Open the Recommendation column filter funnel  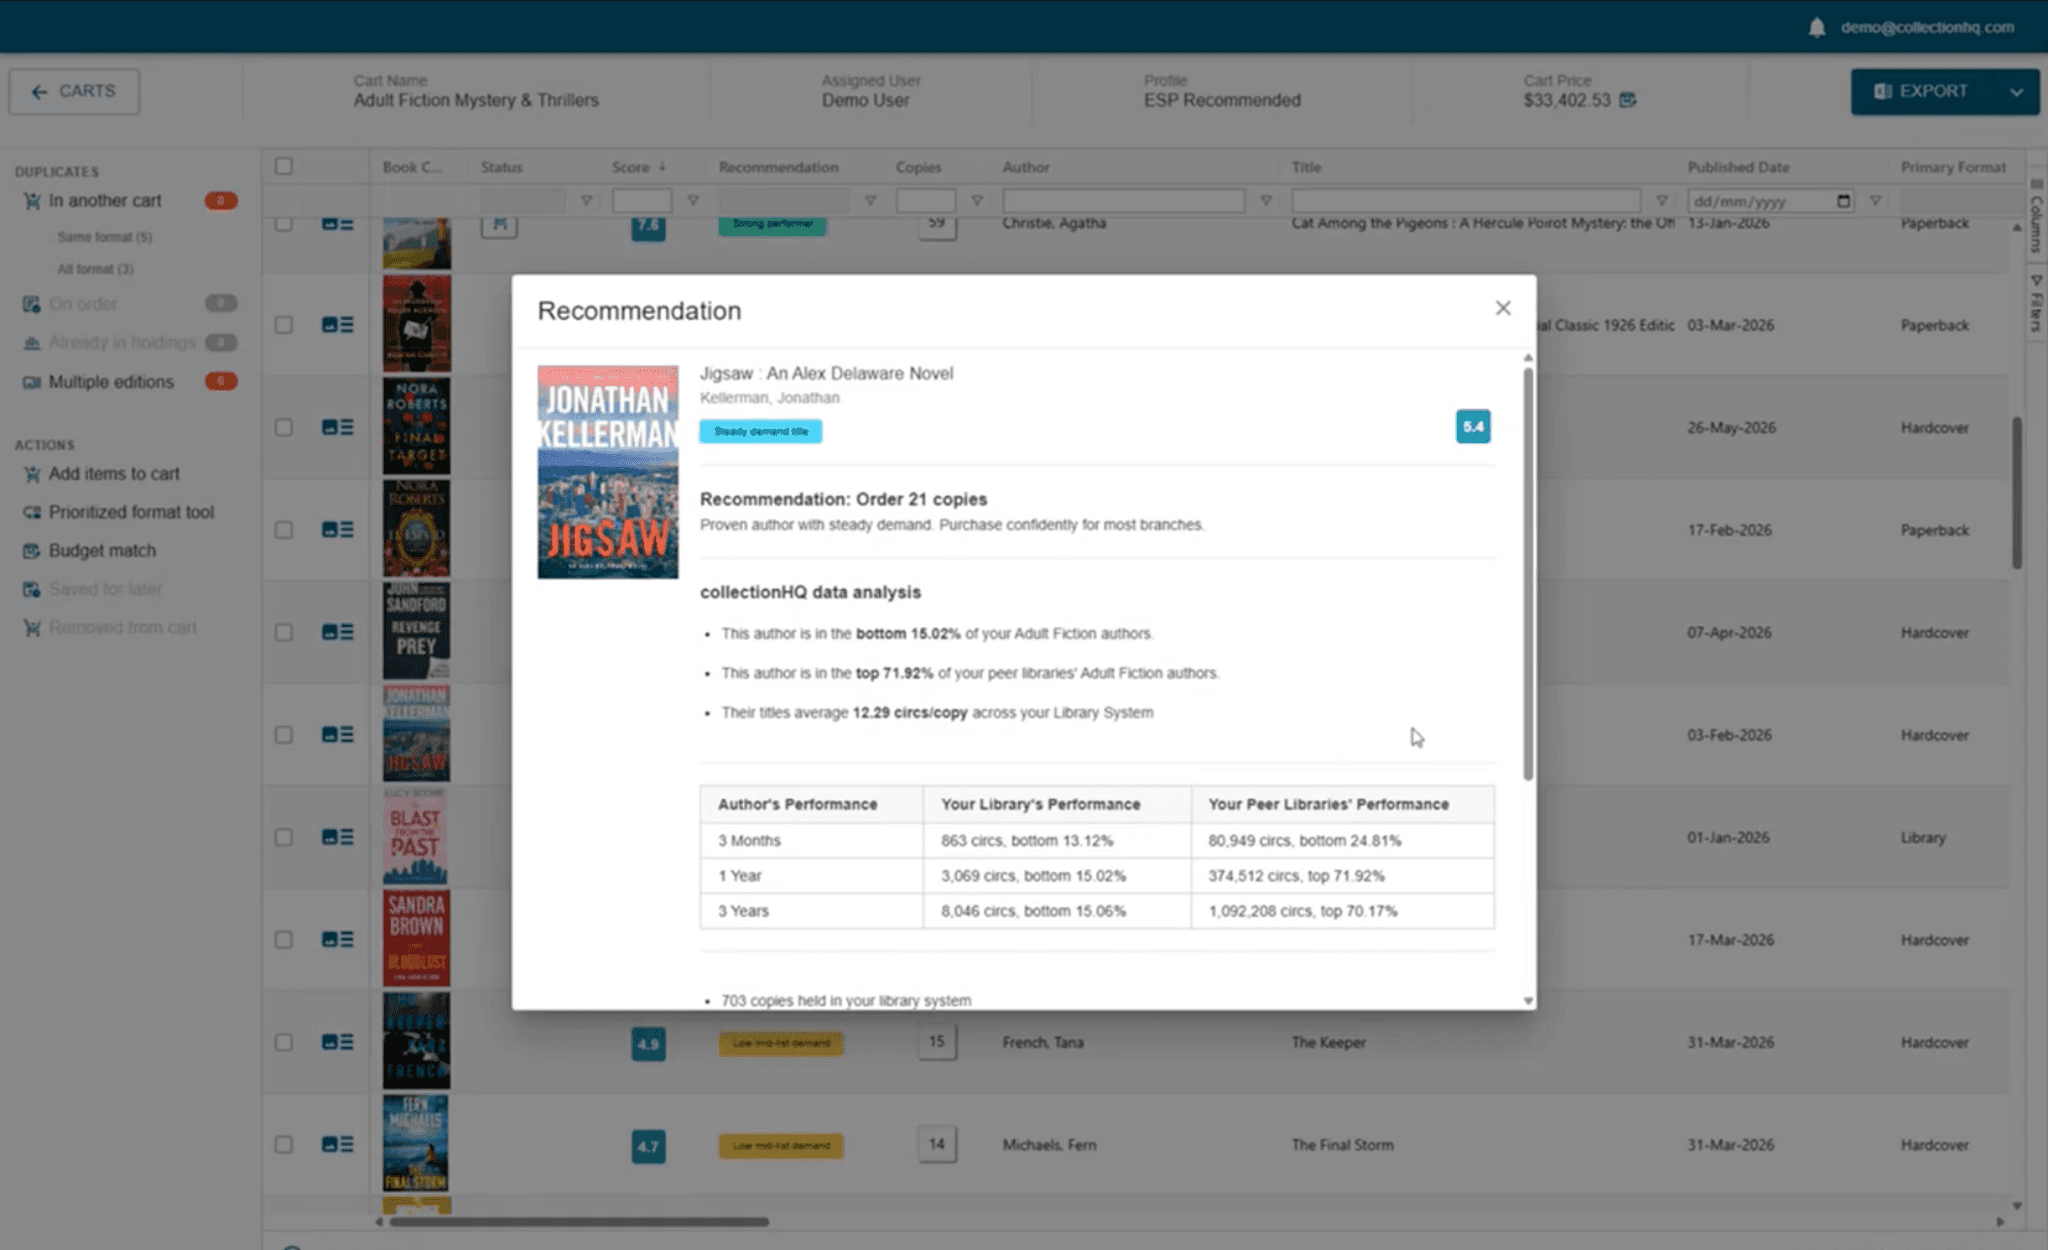point(870,201)
